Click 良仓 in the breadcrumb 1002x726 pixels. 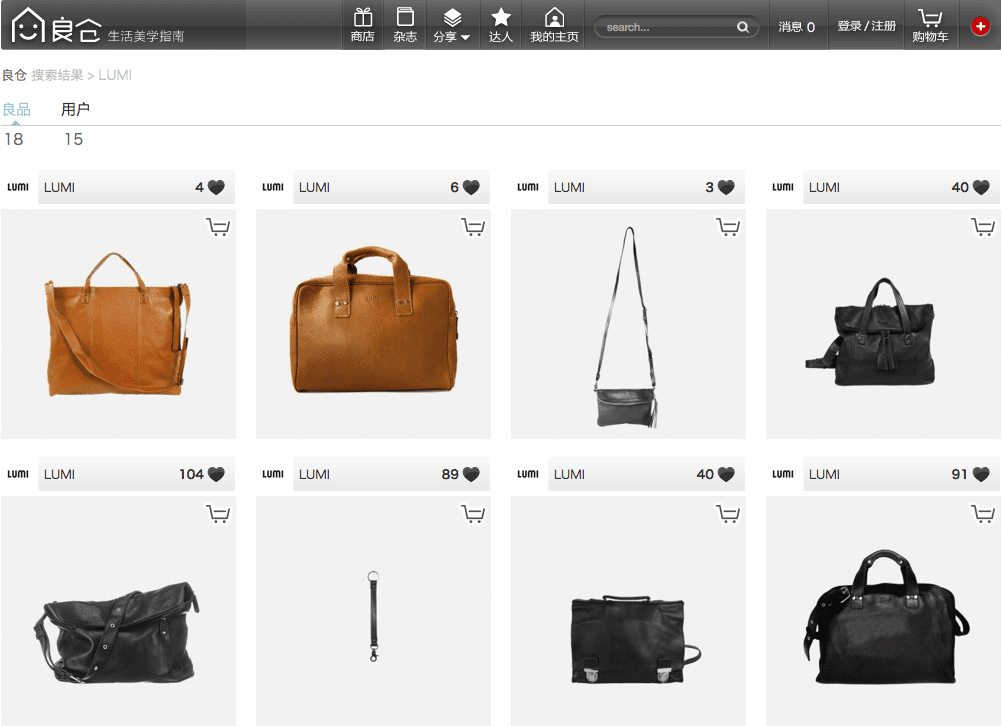click(14, 75)
